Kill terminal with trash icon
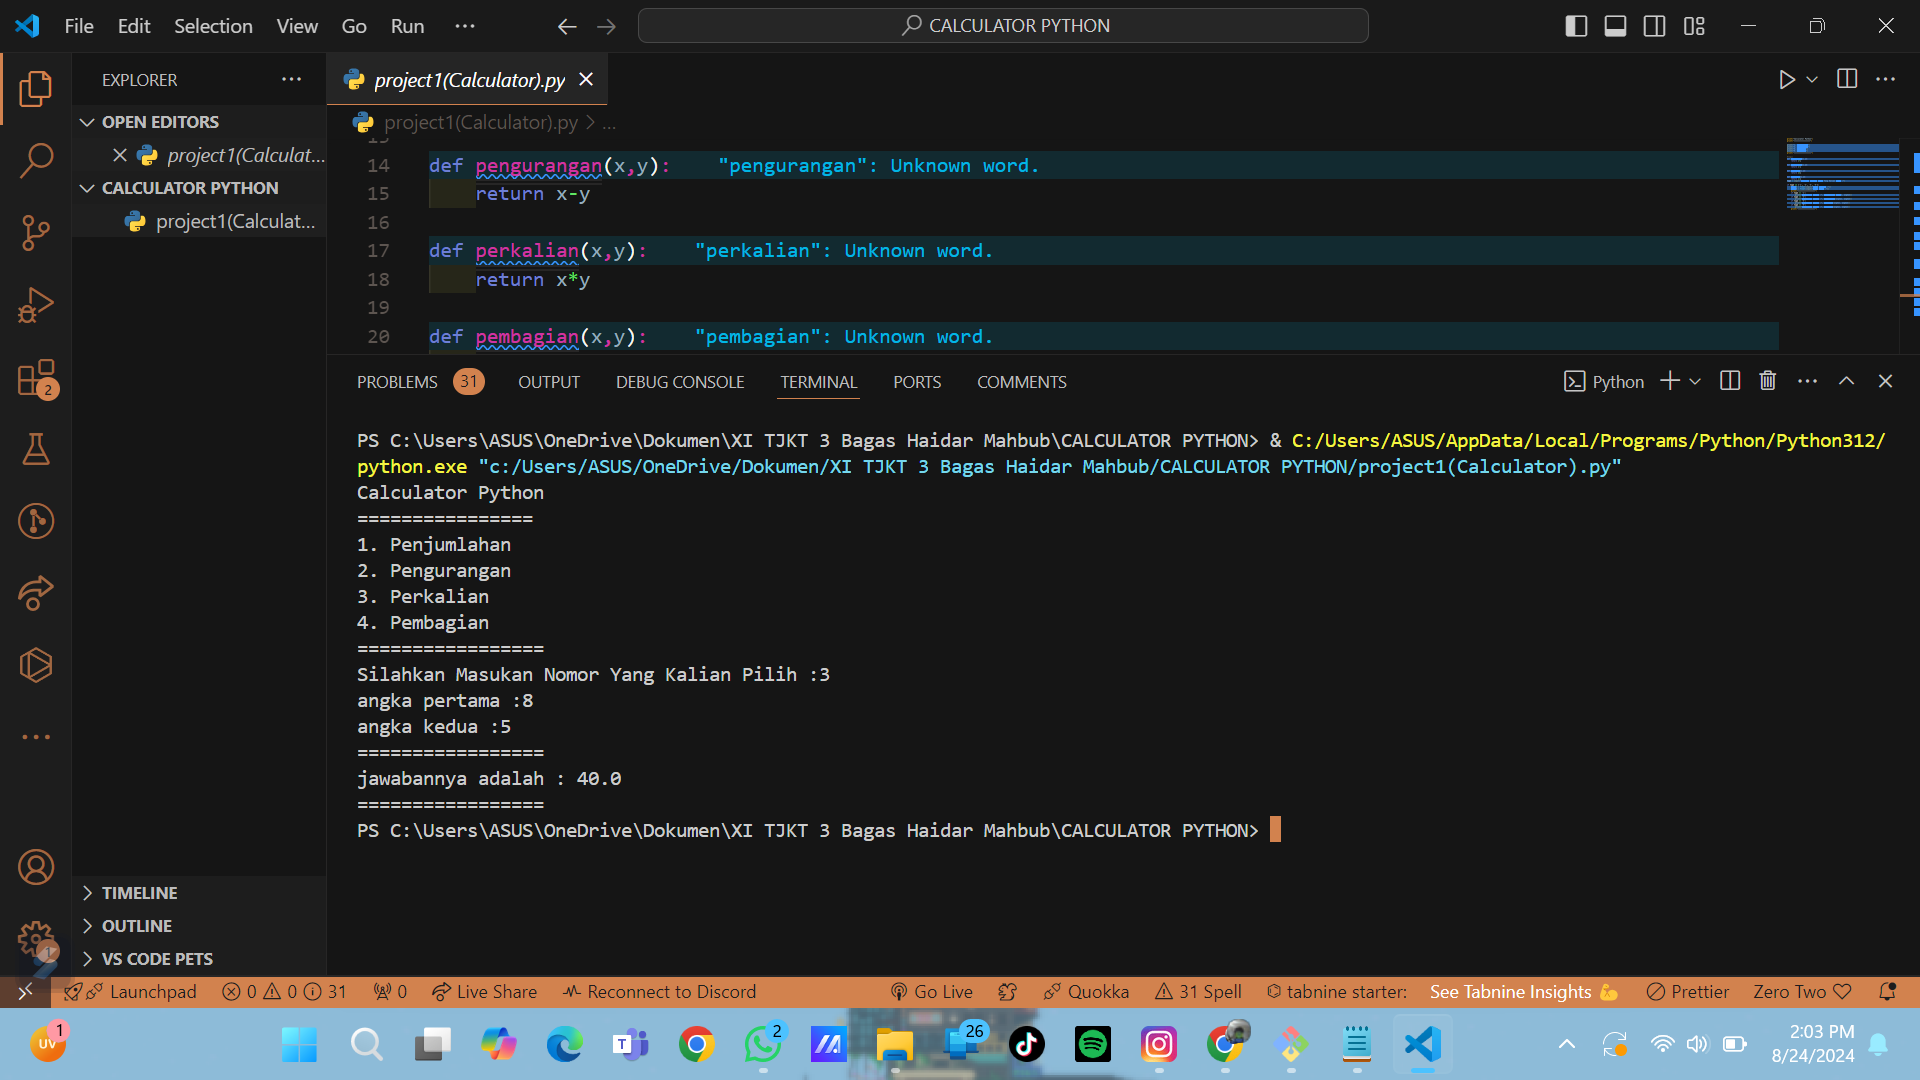 click(1768, 381)
